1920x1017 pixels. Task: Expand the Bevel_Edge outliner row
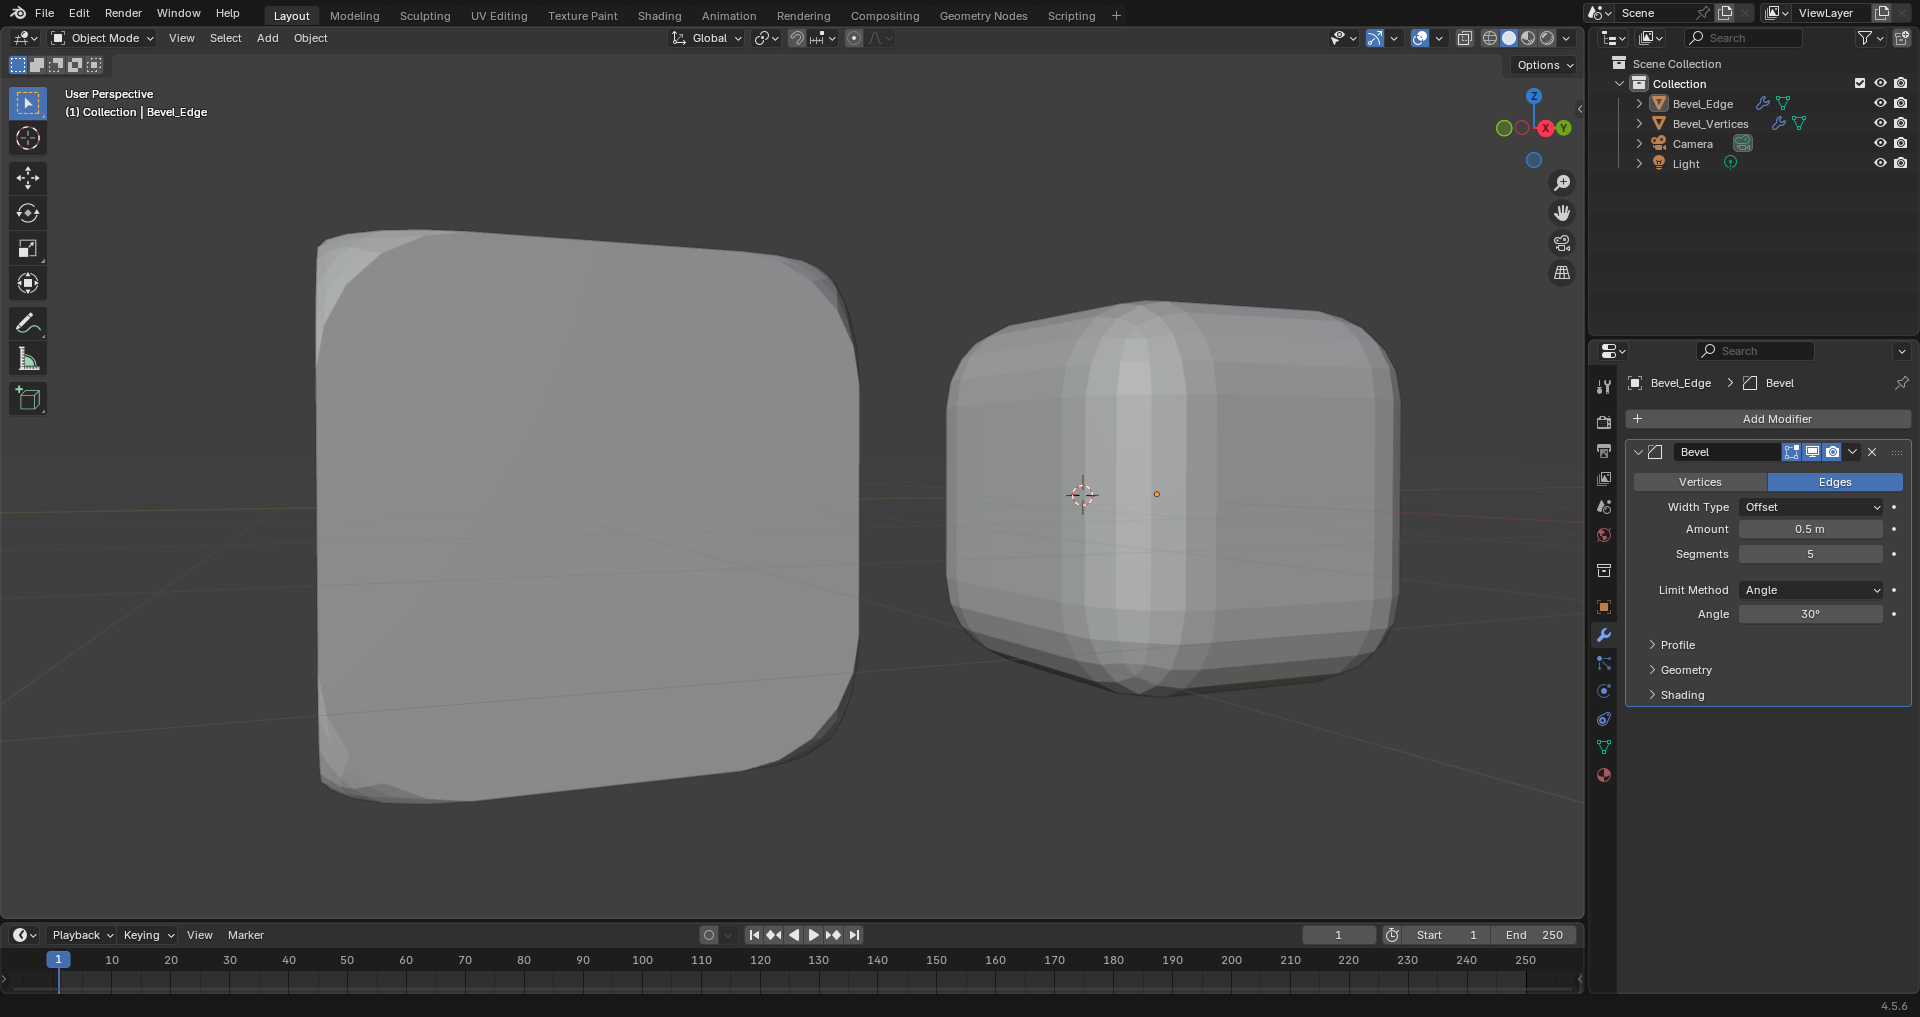click(1639, 103)
